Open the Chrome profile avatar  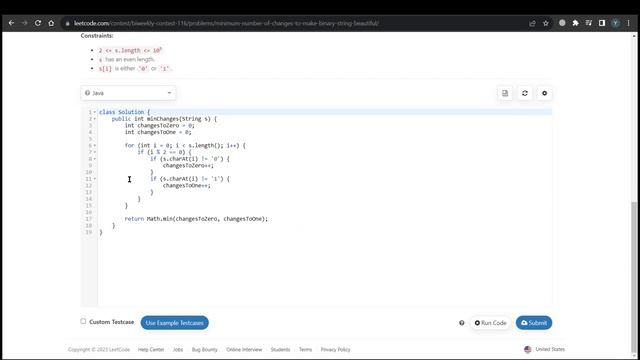[616, 23]
